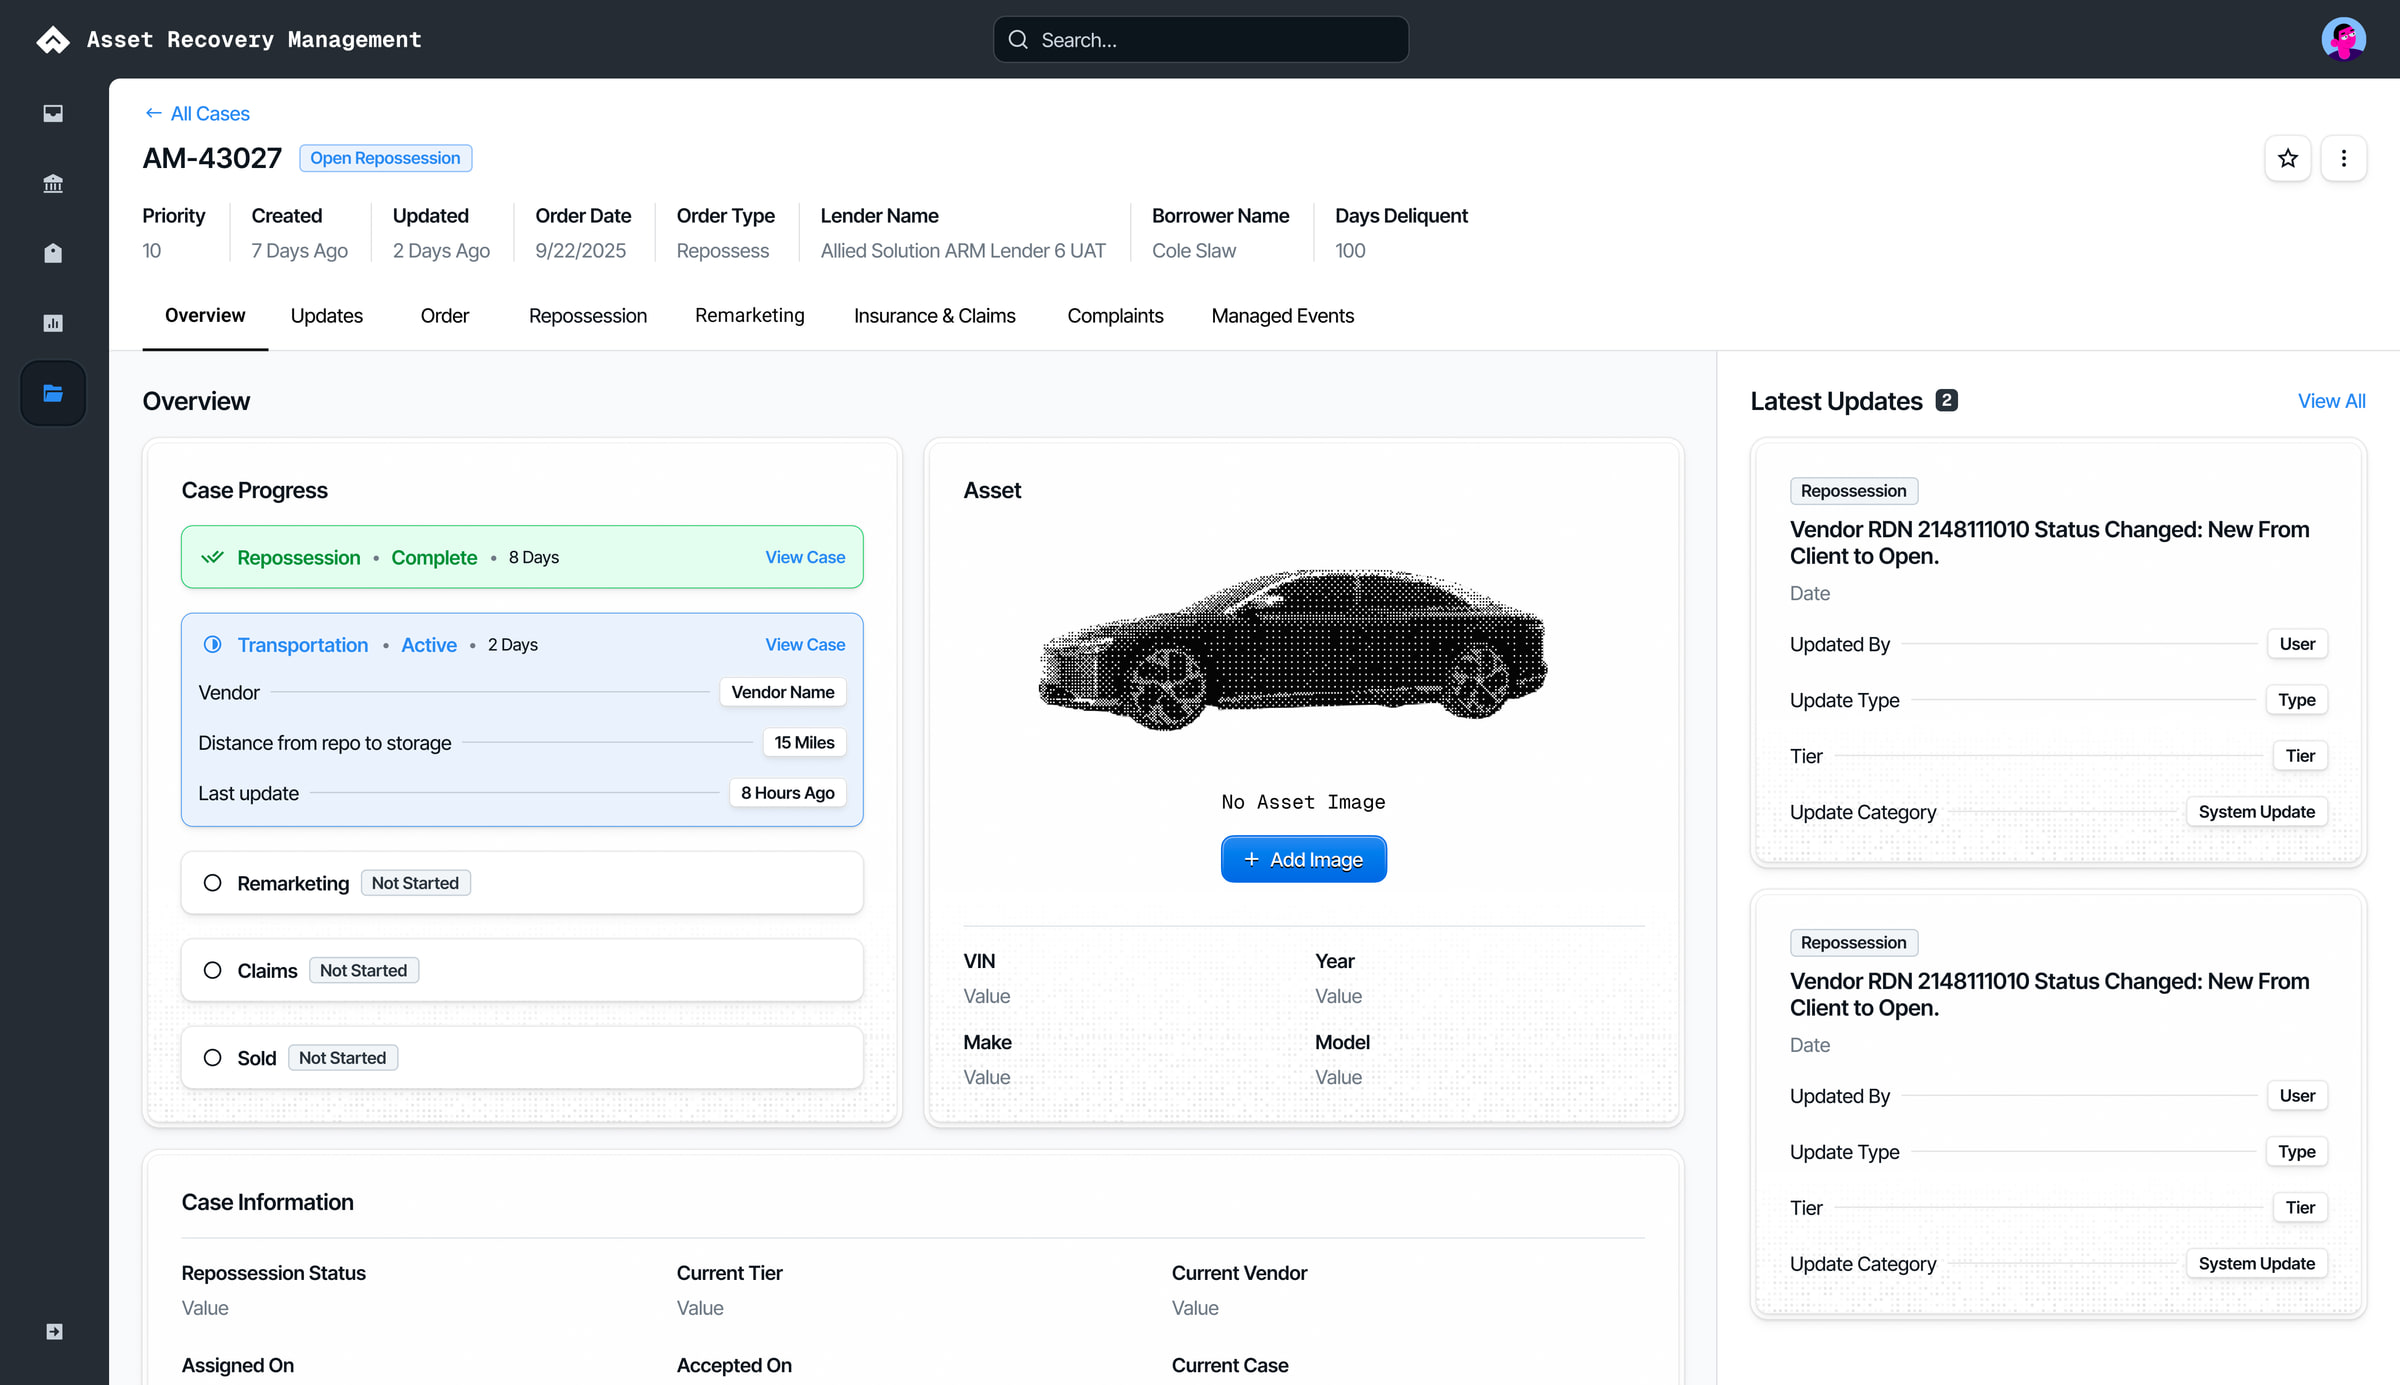The image size is (2400, 1385).
Task: Click View Case for Transportation stage
Action: coord(805,645)
